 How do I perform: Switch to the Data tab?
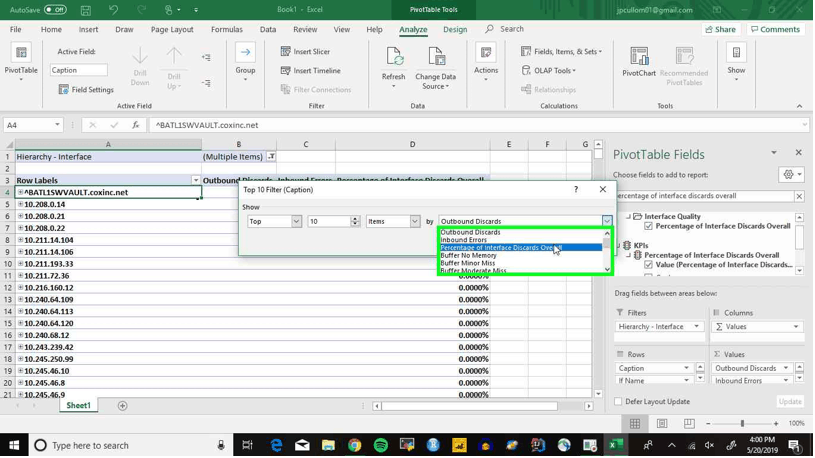coord(268,30)
